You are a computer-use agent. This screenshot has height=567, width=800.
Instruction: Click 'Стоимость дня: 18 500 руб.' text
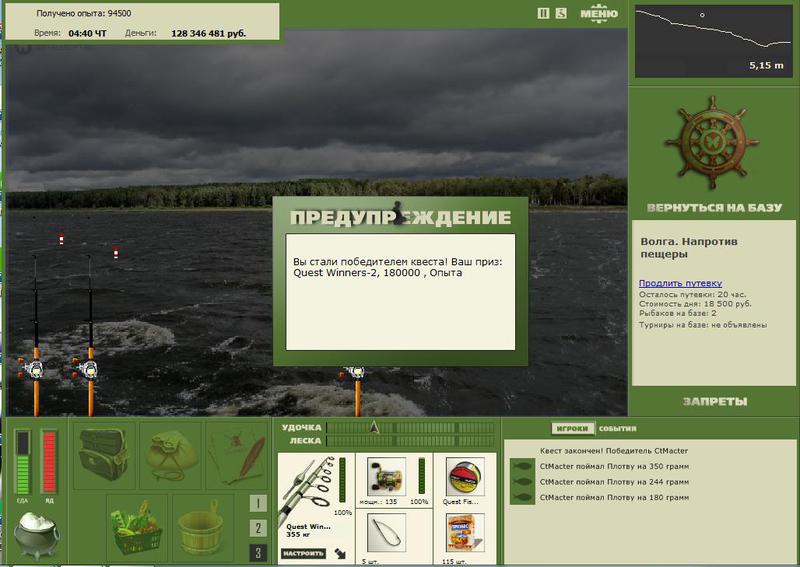click(x=695, y=304)
